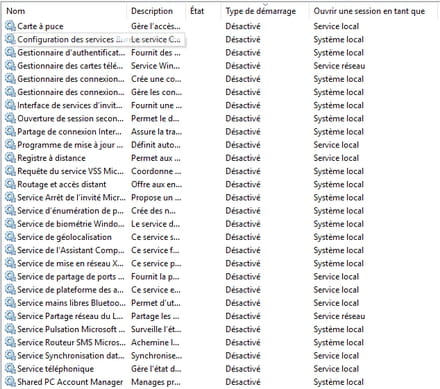Select the Configuration des services row

coord(220,39)
